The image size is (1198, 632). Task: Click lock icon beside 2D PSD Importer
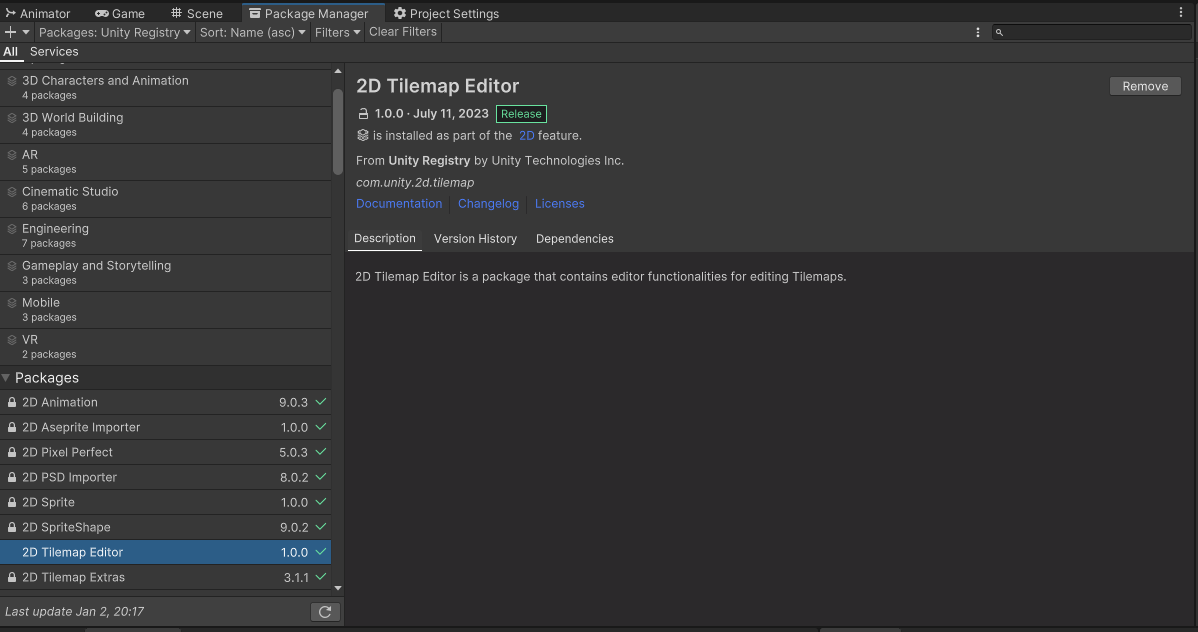(x=11, y=477)
